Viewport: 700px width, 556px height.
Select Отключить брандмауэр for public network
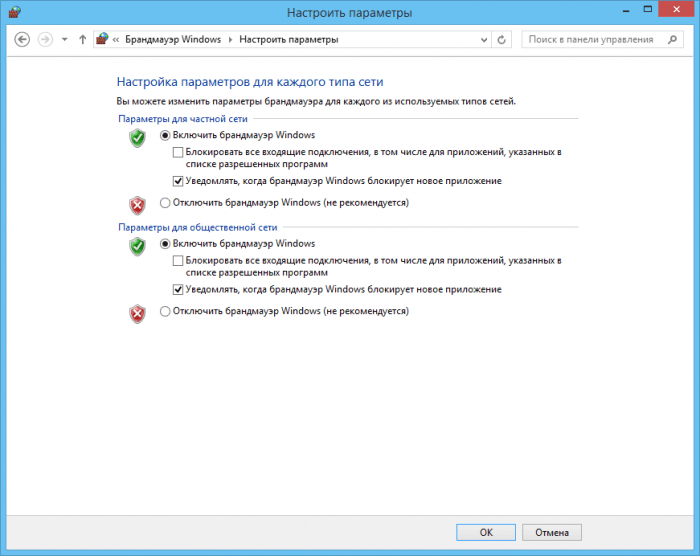165,311
